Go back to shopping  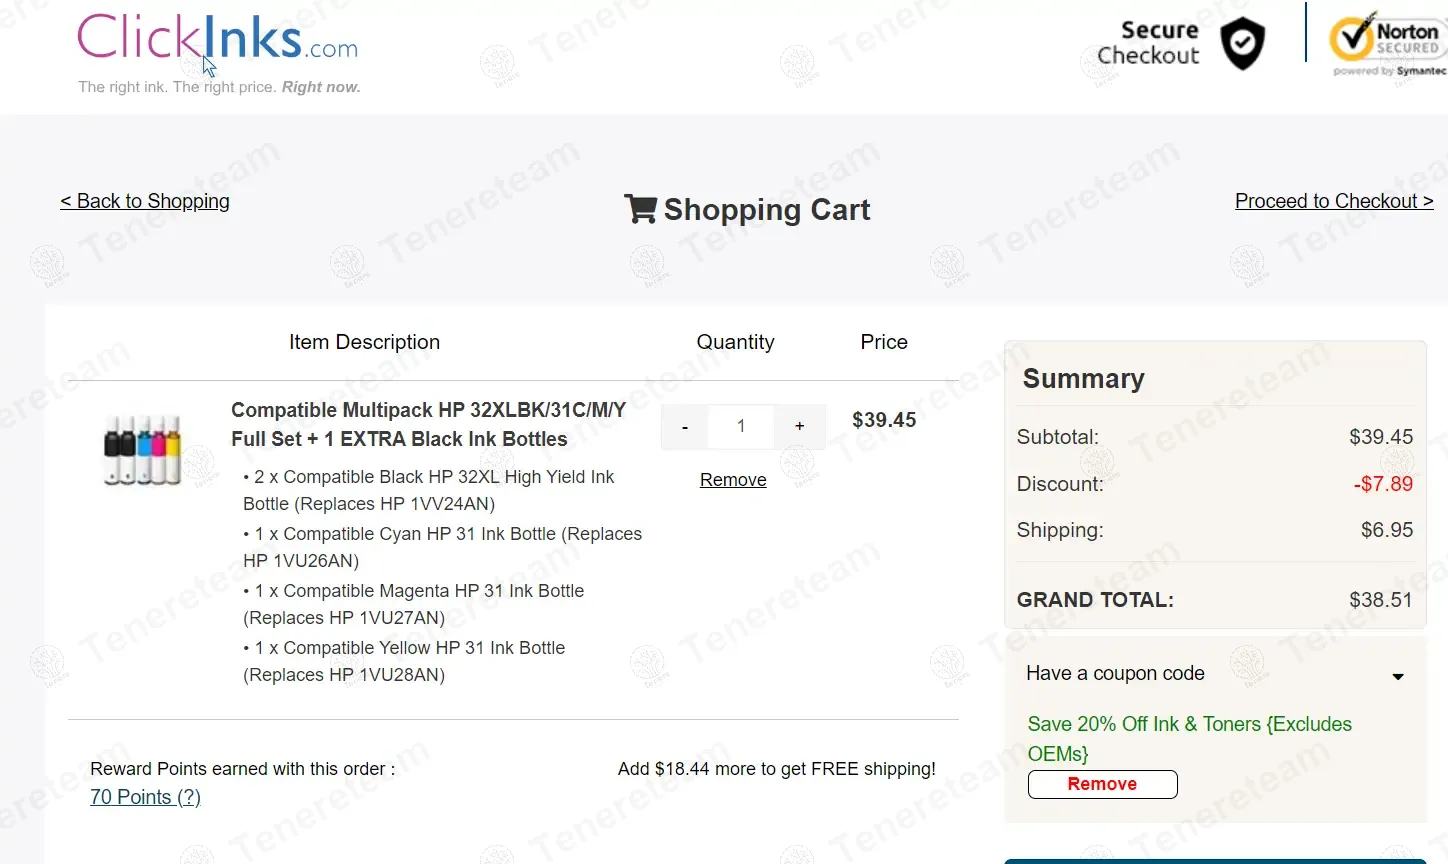[x=145, y=201]
